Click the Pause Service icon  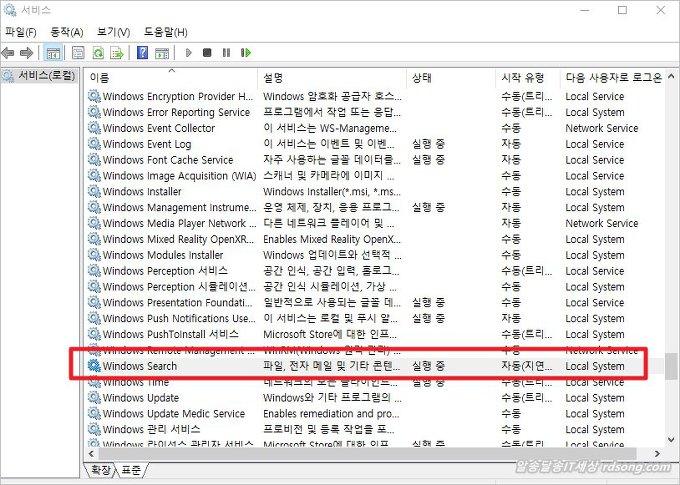226,53
